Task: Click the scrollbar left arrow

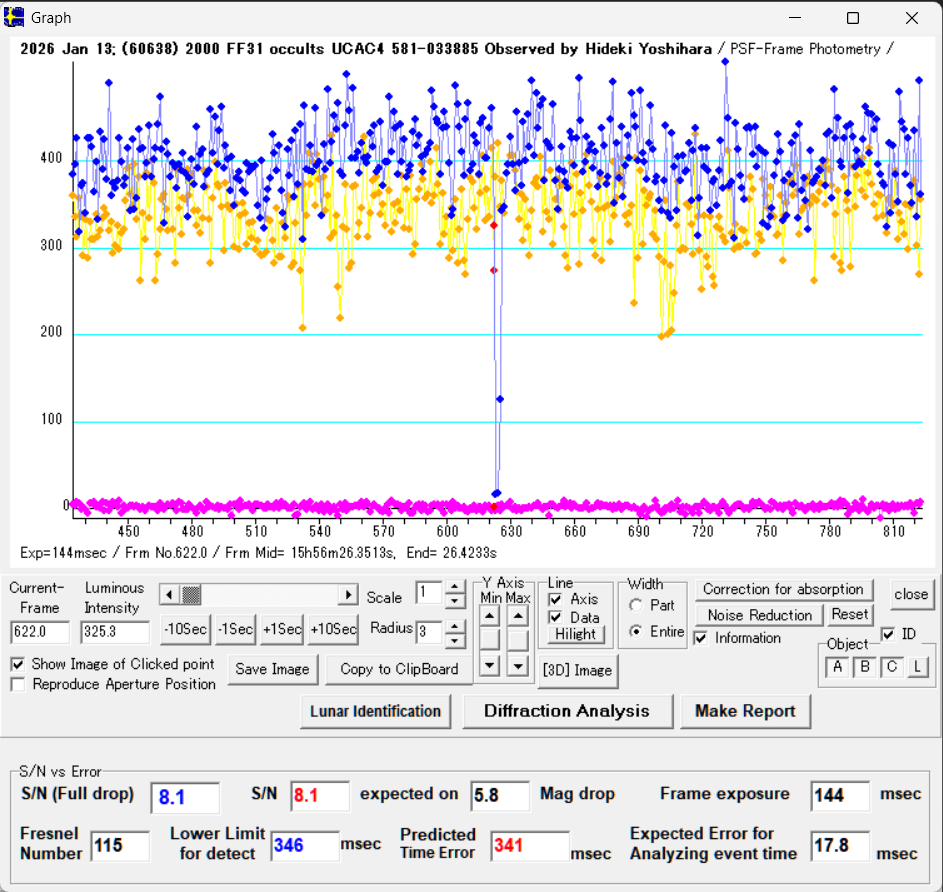Action: pyautogui.click(x=168, y=595)
